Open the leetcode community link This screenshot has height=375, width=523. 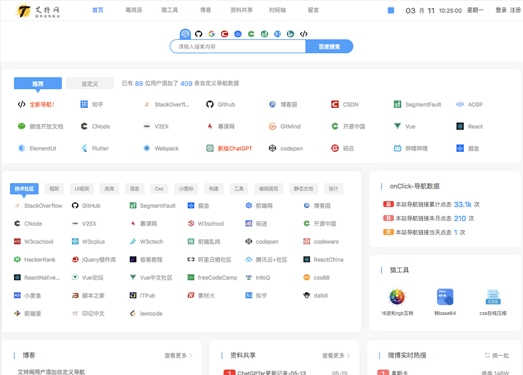146,314
